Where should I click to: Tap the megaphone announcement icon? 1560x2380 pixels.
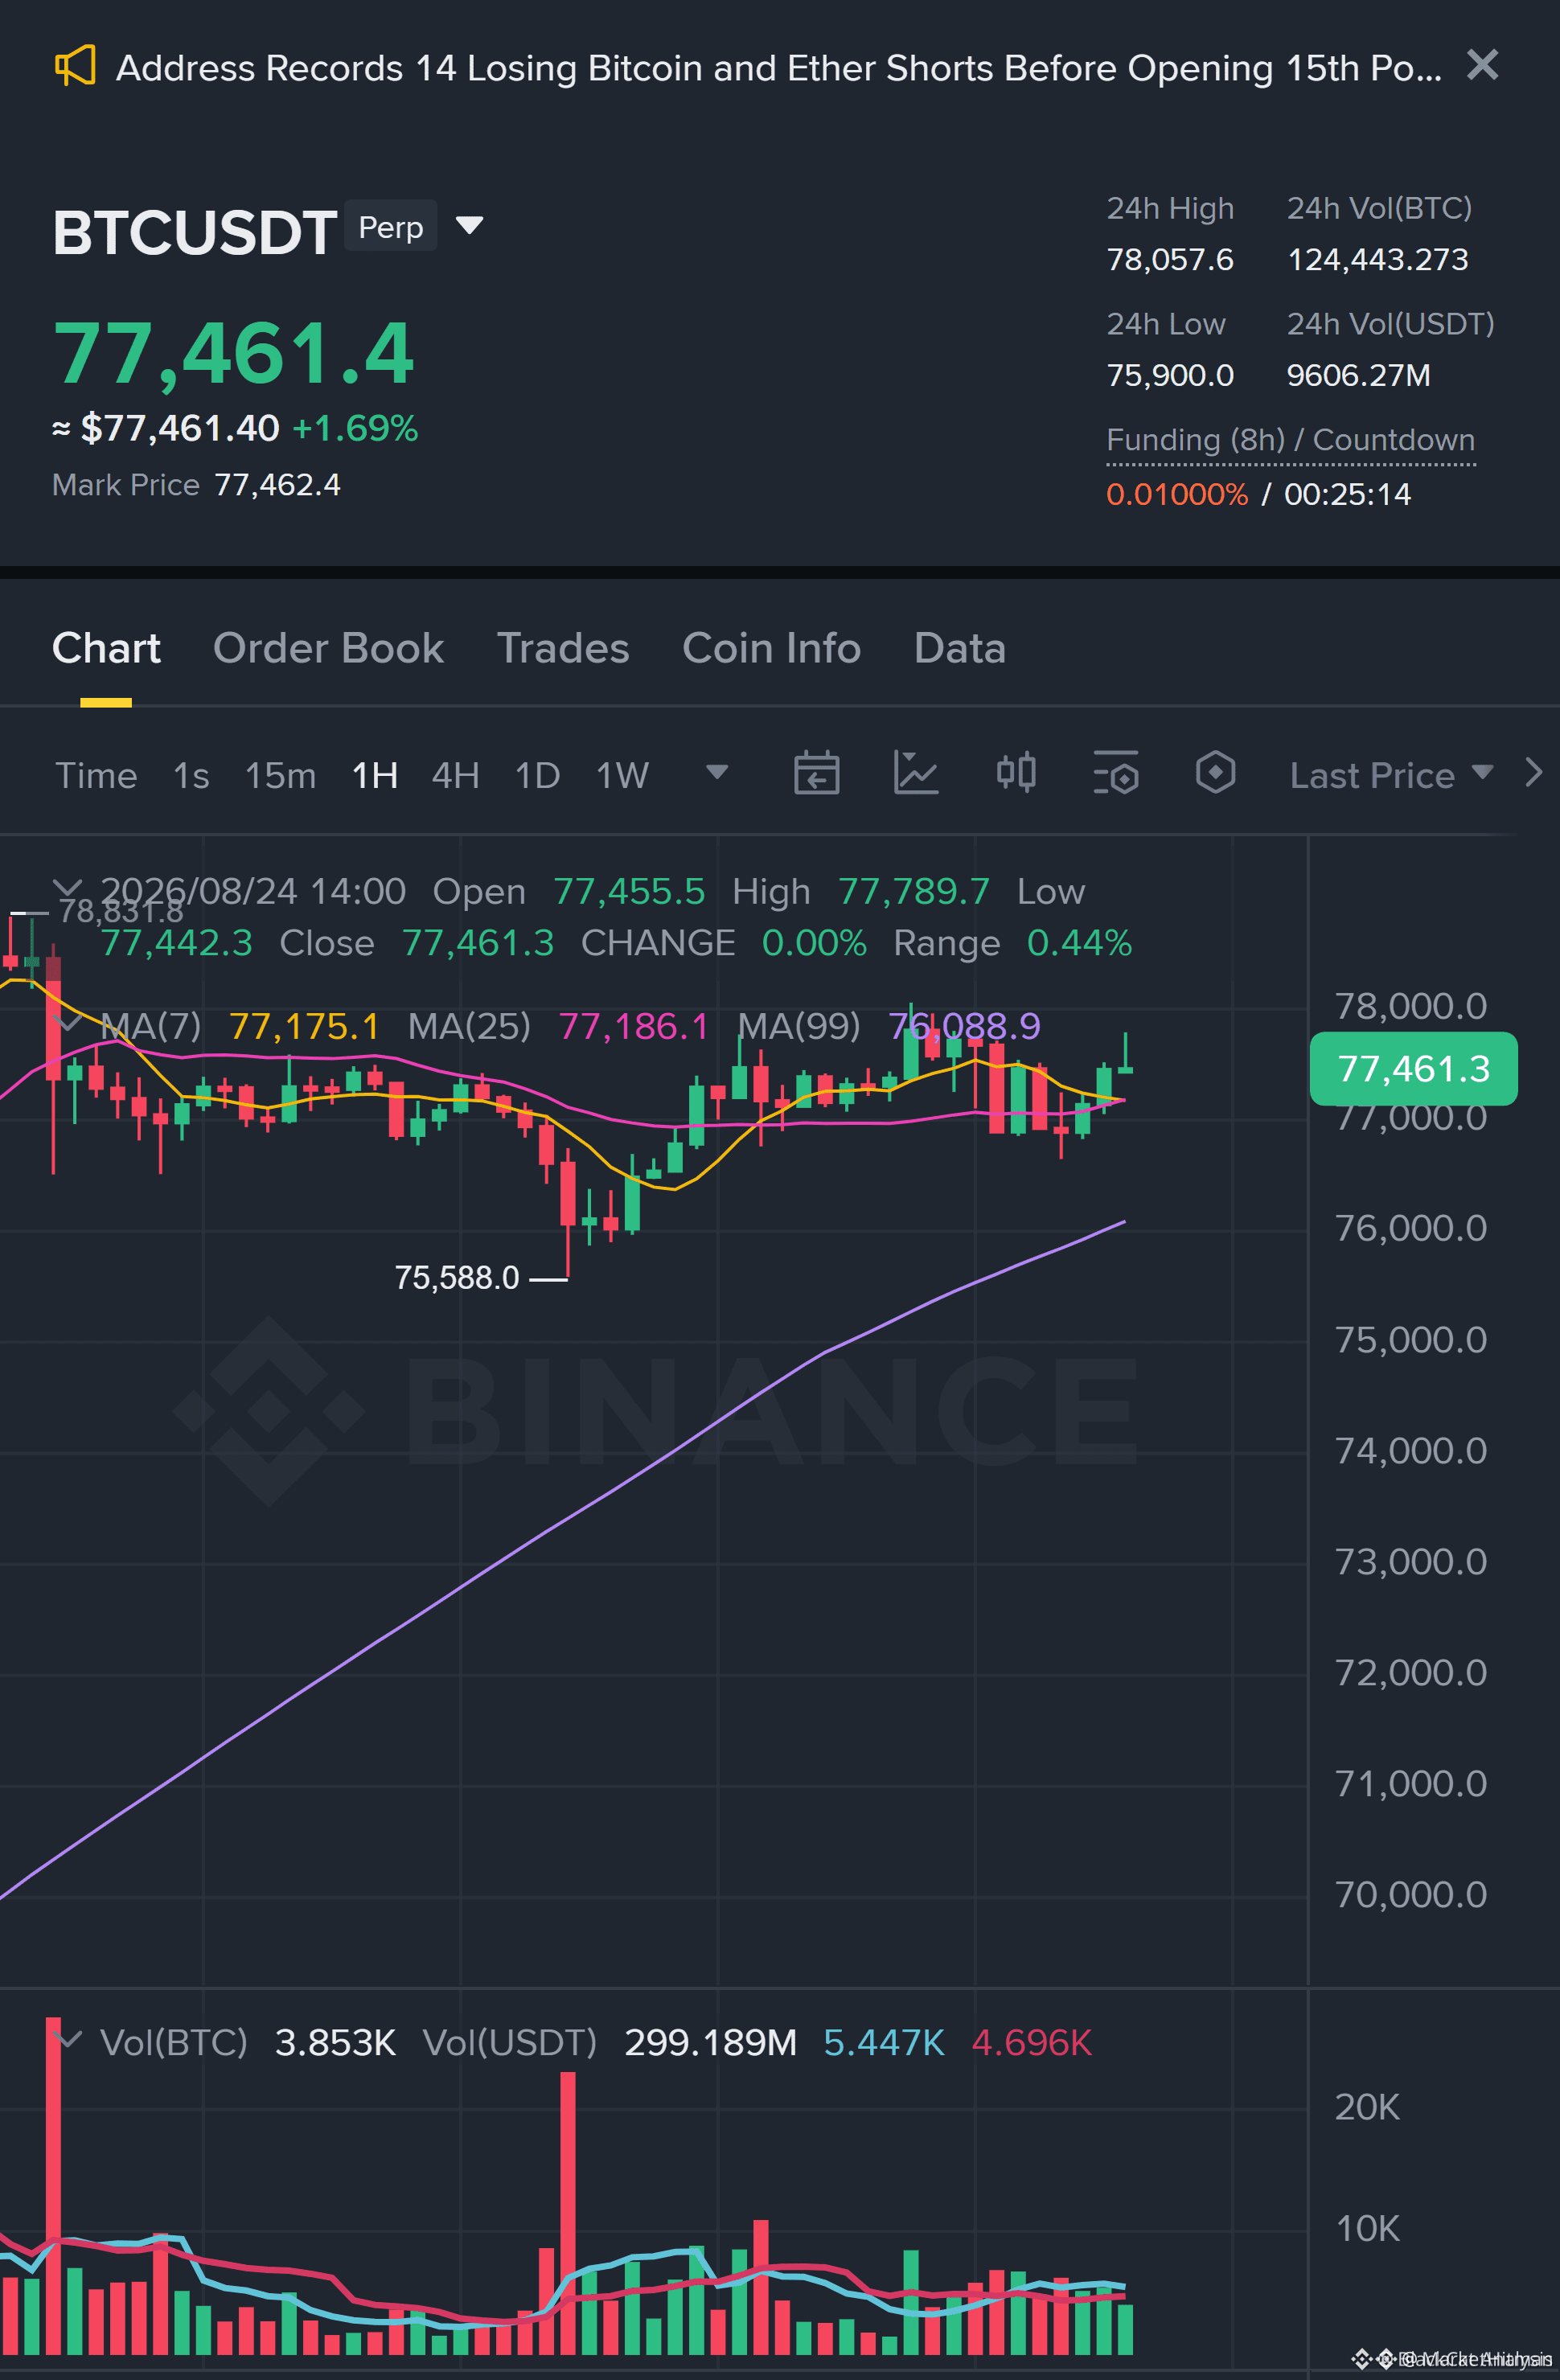coord(75,66)
